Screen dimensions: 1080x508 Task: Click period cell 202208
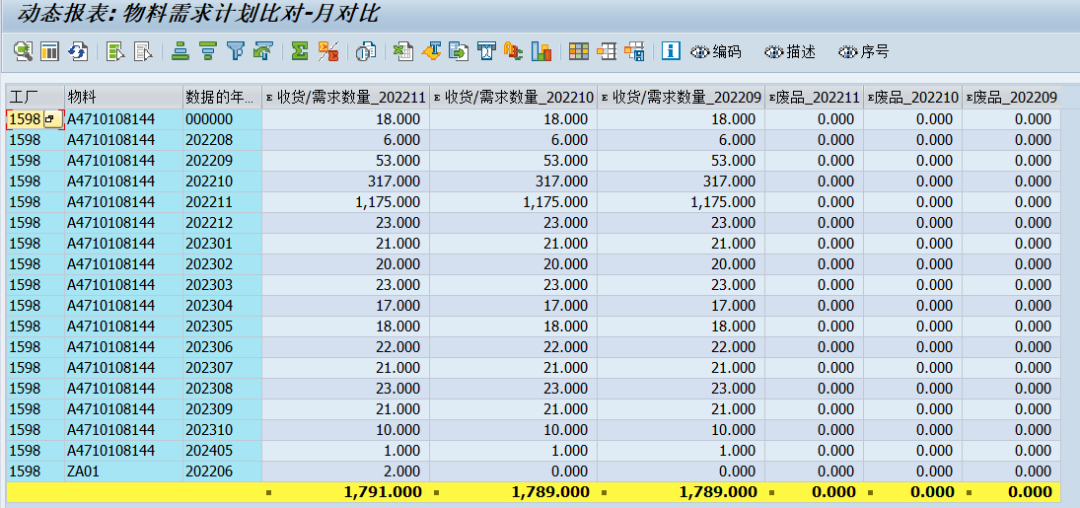[x=222, y=140]
